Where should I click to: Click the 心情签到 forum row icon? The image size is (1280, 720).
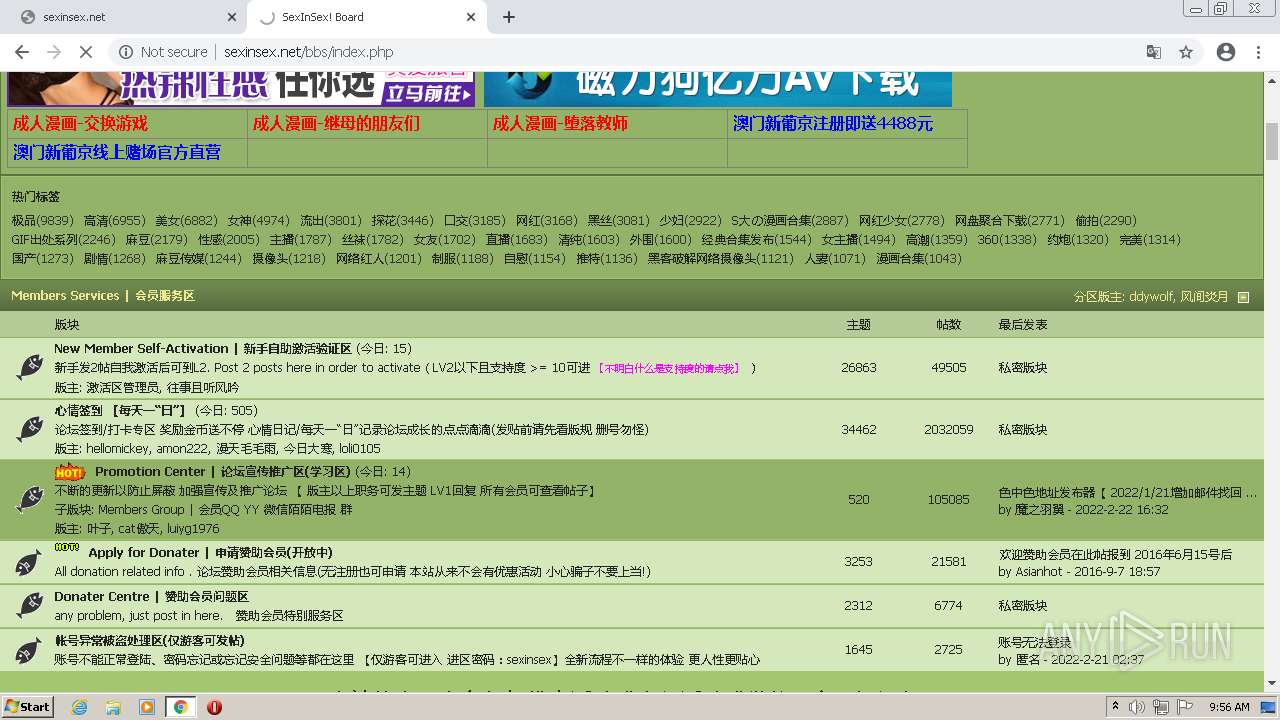(29, 429)
